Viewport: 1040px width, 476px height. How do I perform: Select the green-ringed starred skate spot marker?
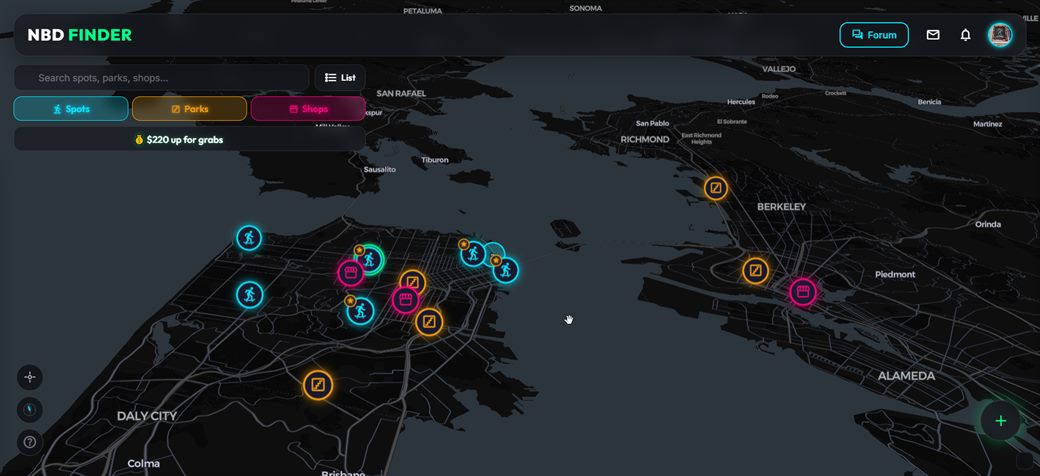coord(369,259)
